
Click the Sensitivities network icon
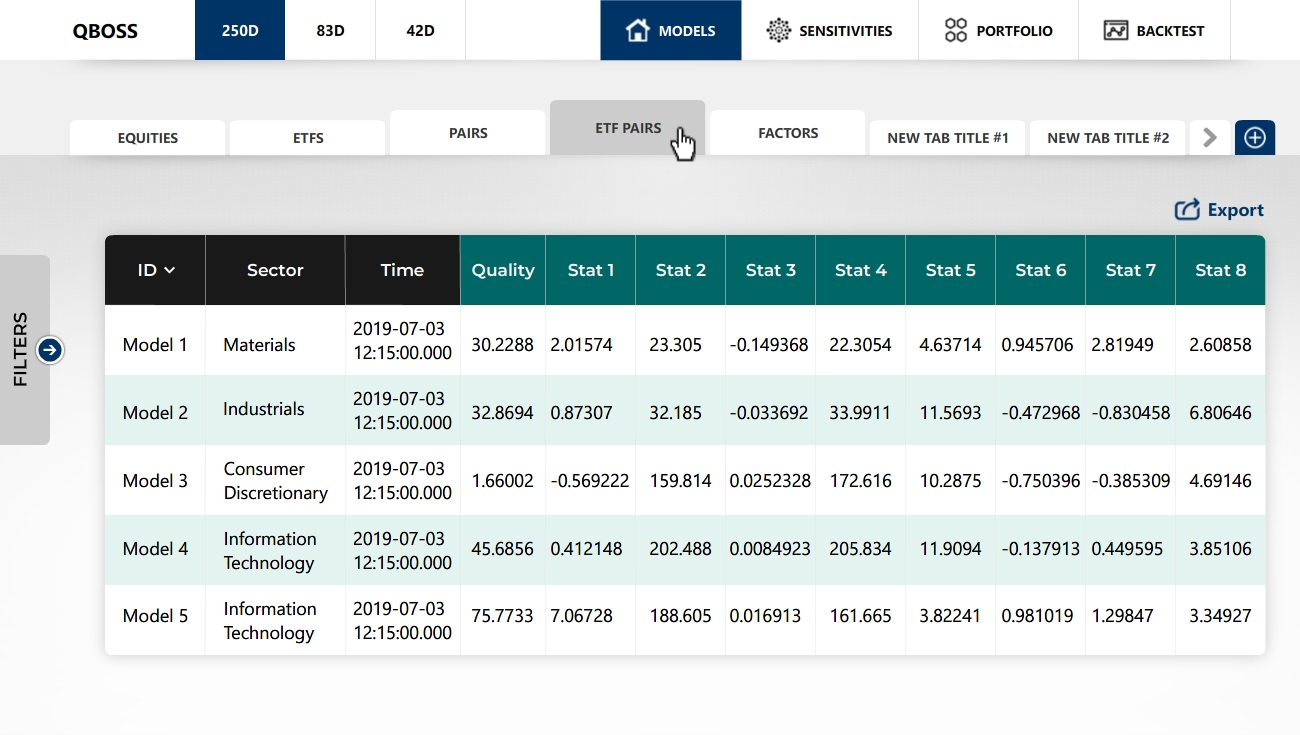tap(778, 31)
